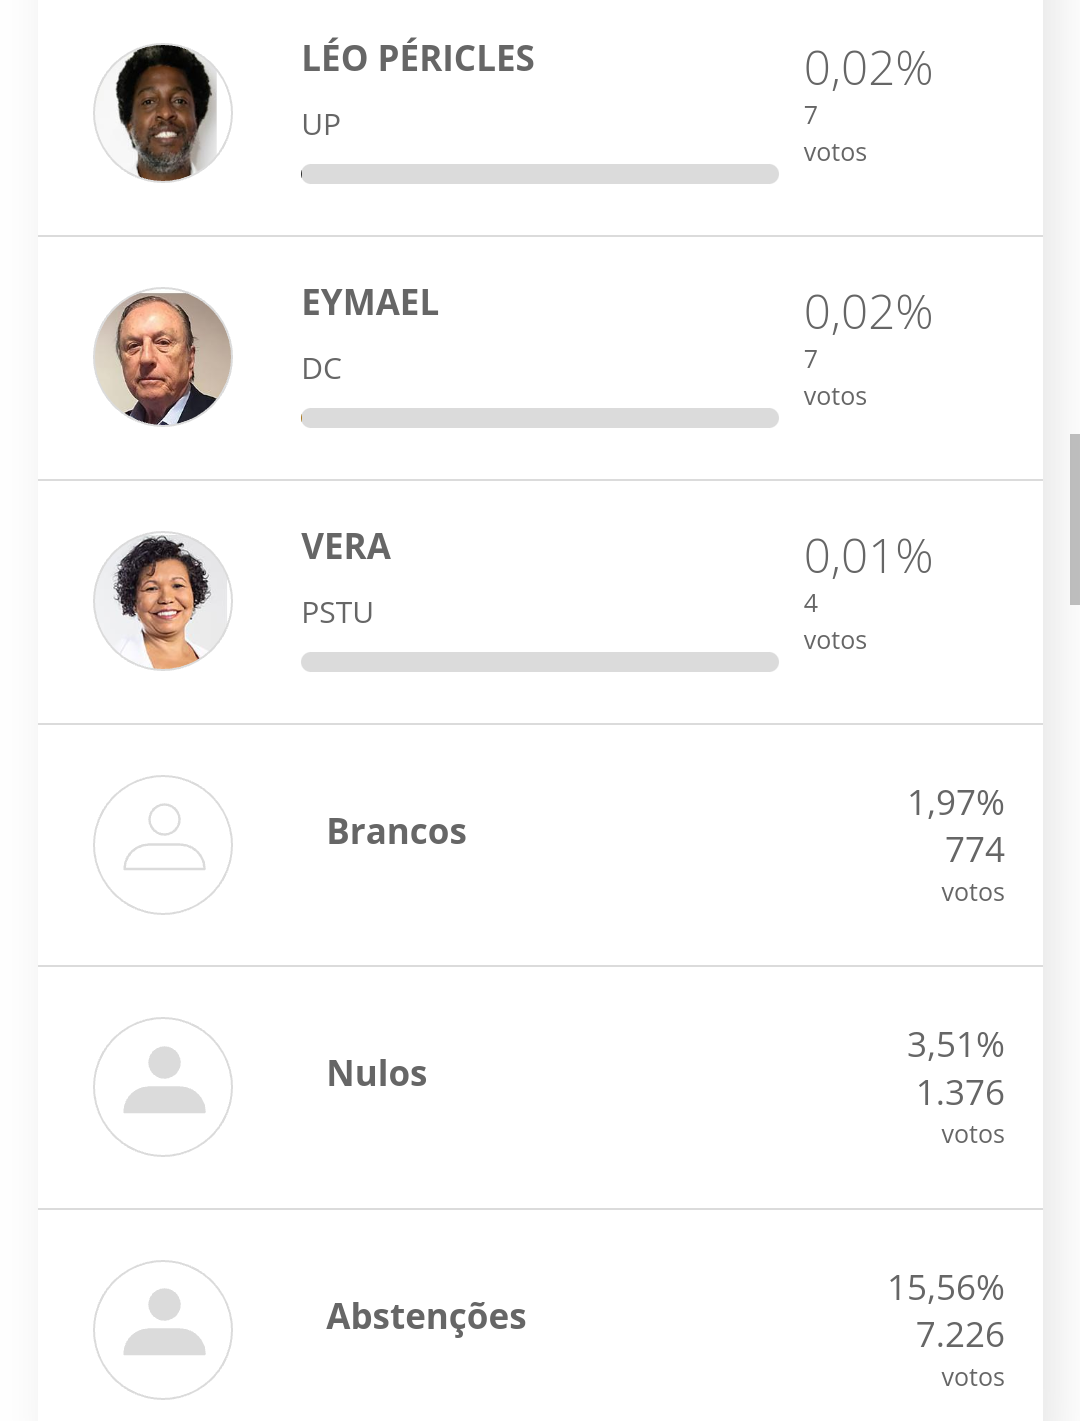Click Vera vote progress bar

(x=540, y=662)
